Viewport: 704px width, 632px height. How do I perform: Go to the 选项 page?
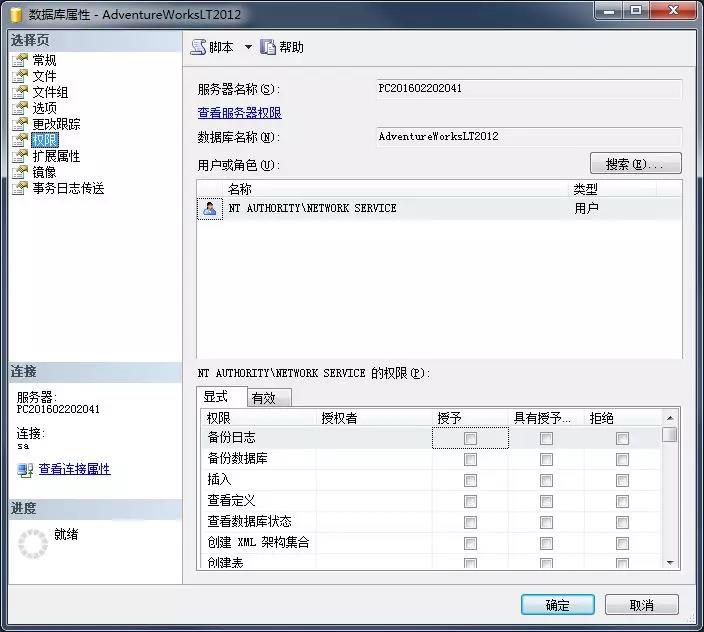[x=44, y=108]
